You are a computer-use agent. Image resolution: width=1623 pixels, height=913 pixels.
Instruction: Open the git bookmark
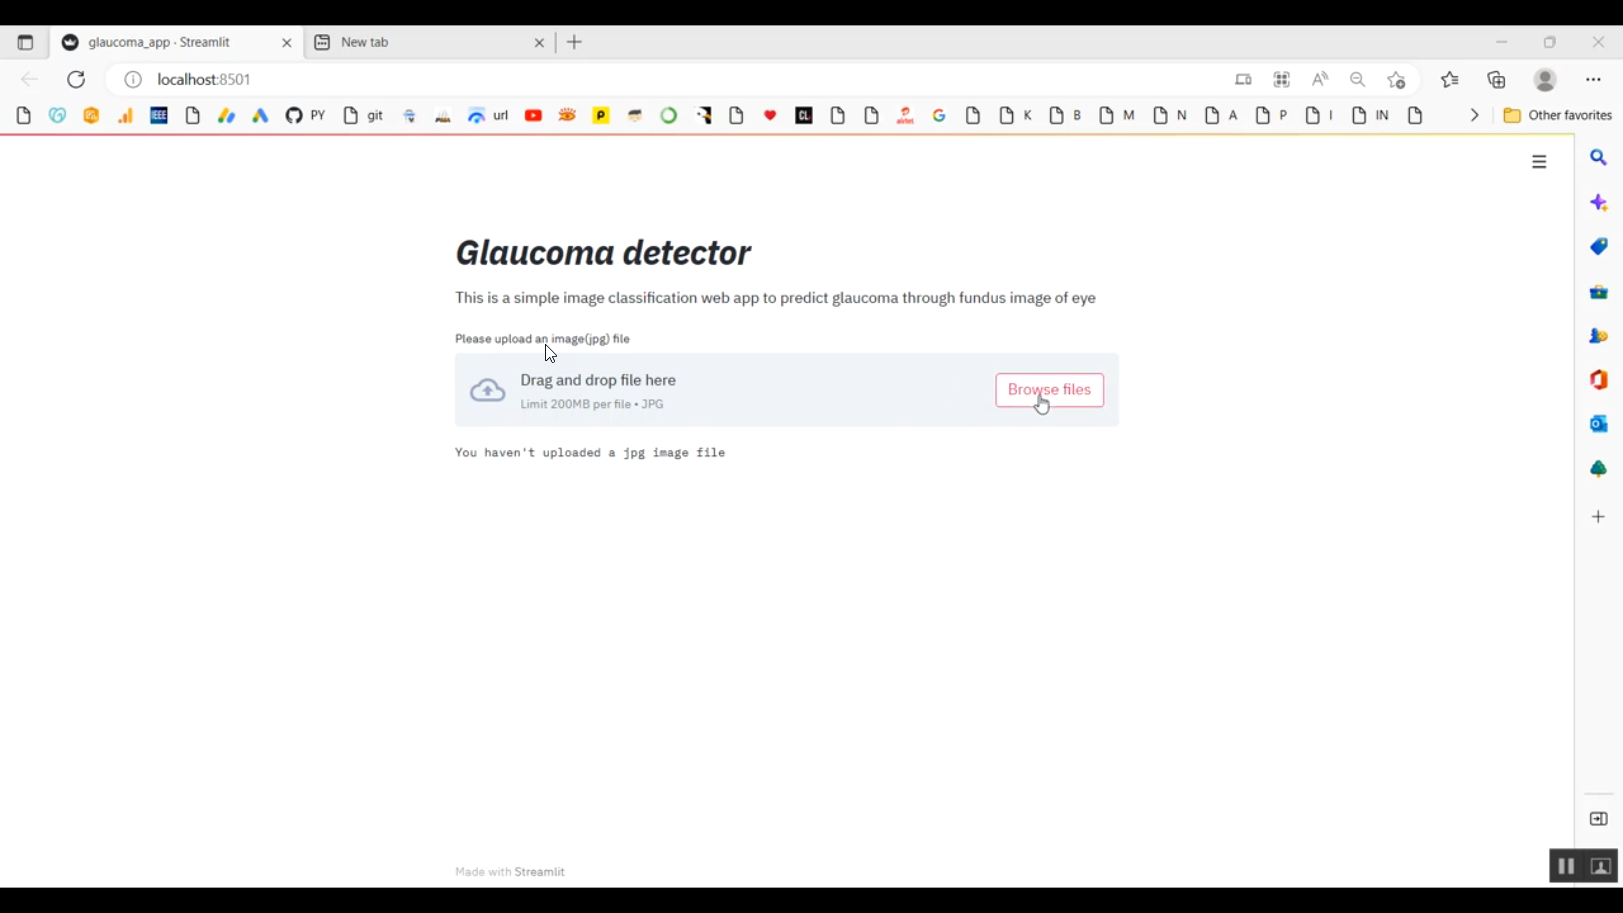point(363,116)
